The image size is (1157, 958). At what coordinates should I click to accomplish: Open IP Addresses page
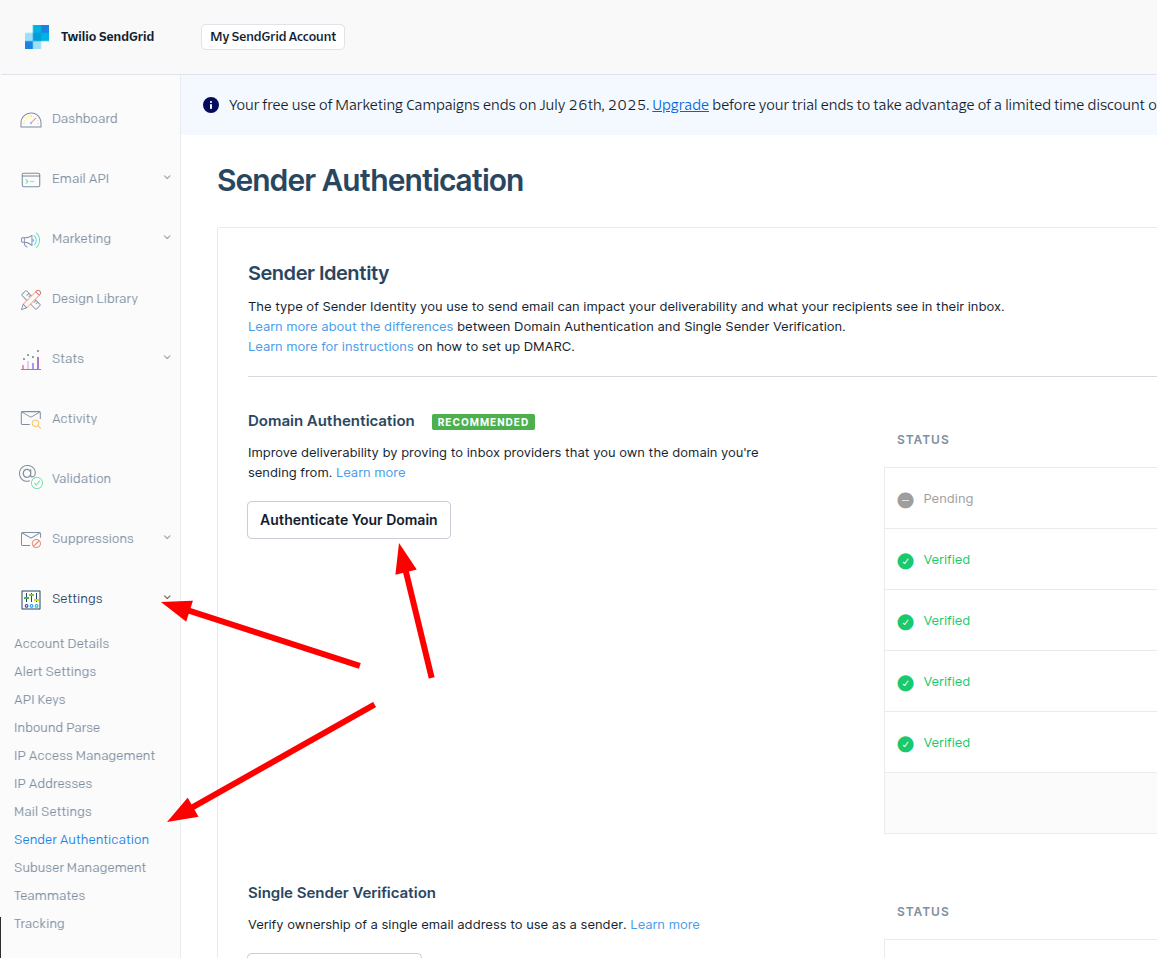click(53, 784)
